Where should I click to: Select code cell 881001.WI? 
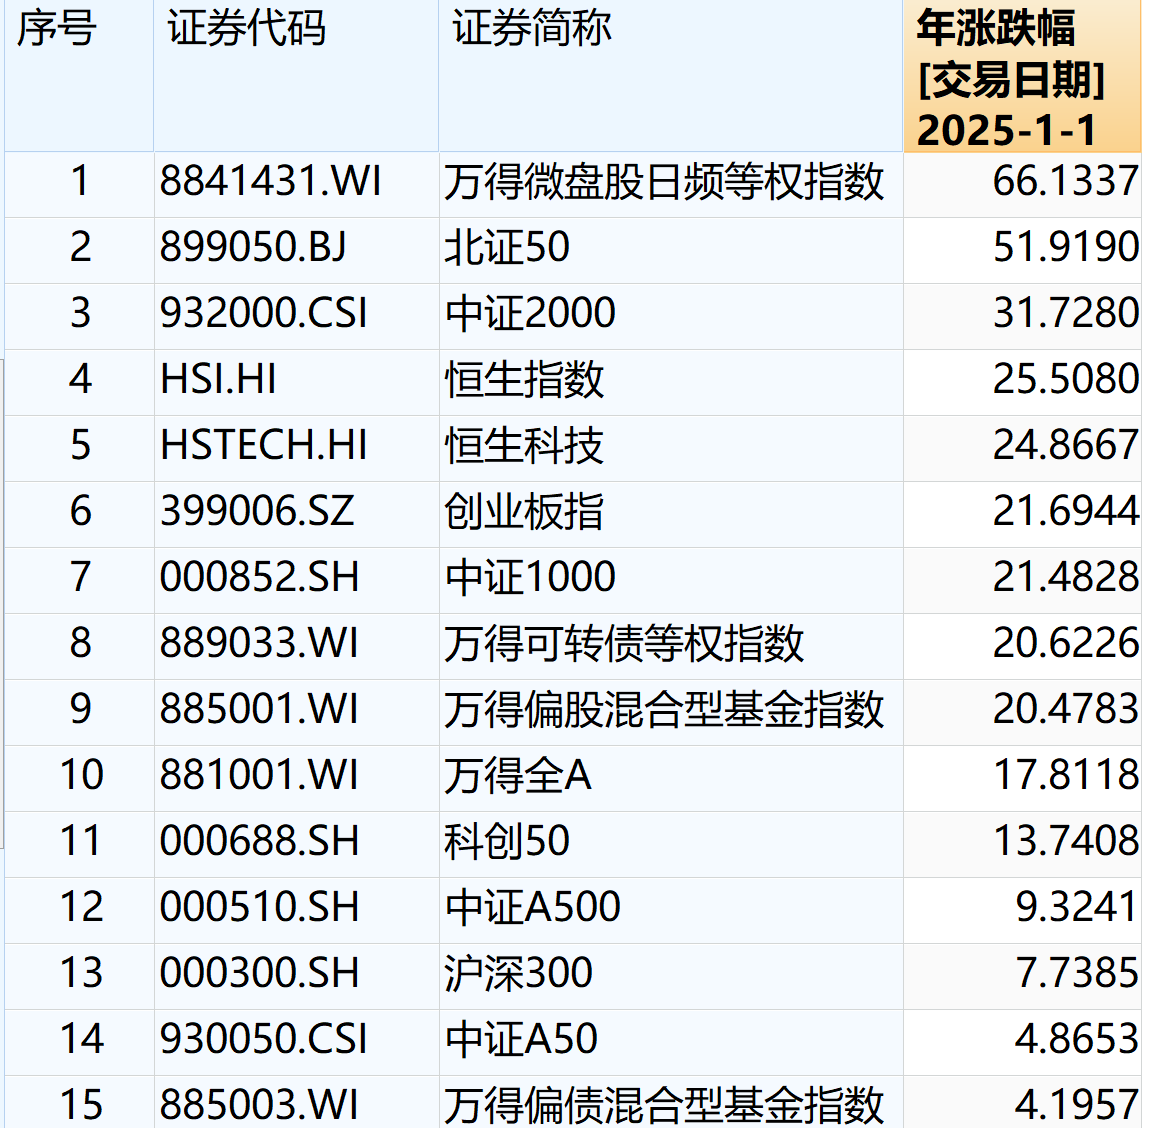[x=296, y=778]
